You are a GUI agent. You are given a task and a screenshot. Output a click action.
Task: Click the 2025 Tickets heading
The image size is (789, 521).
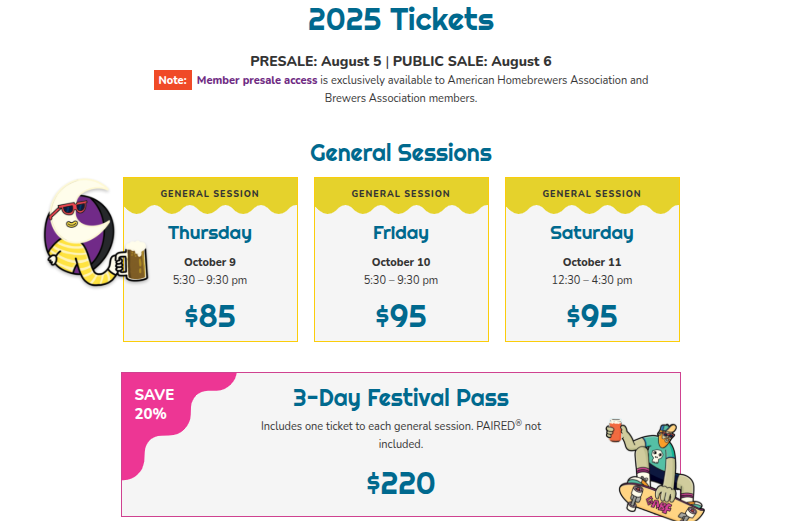coord(401,20)
